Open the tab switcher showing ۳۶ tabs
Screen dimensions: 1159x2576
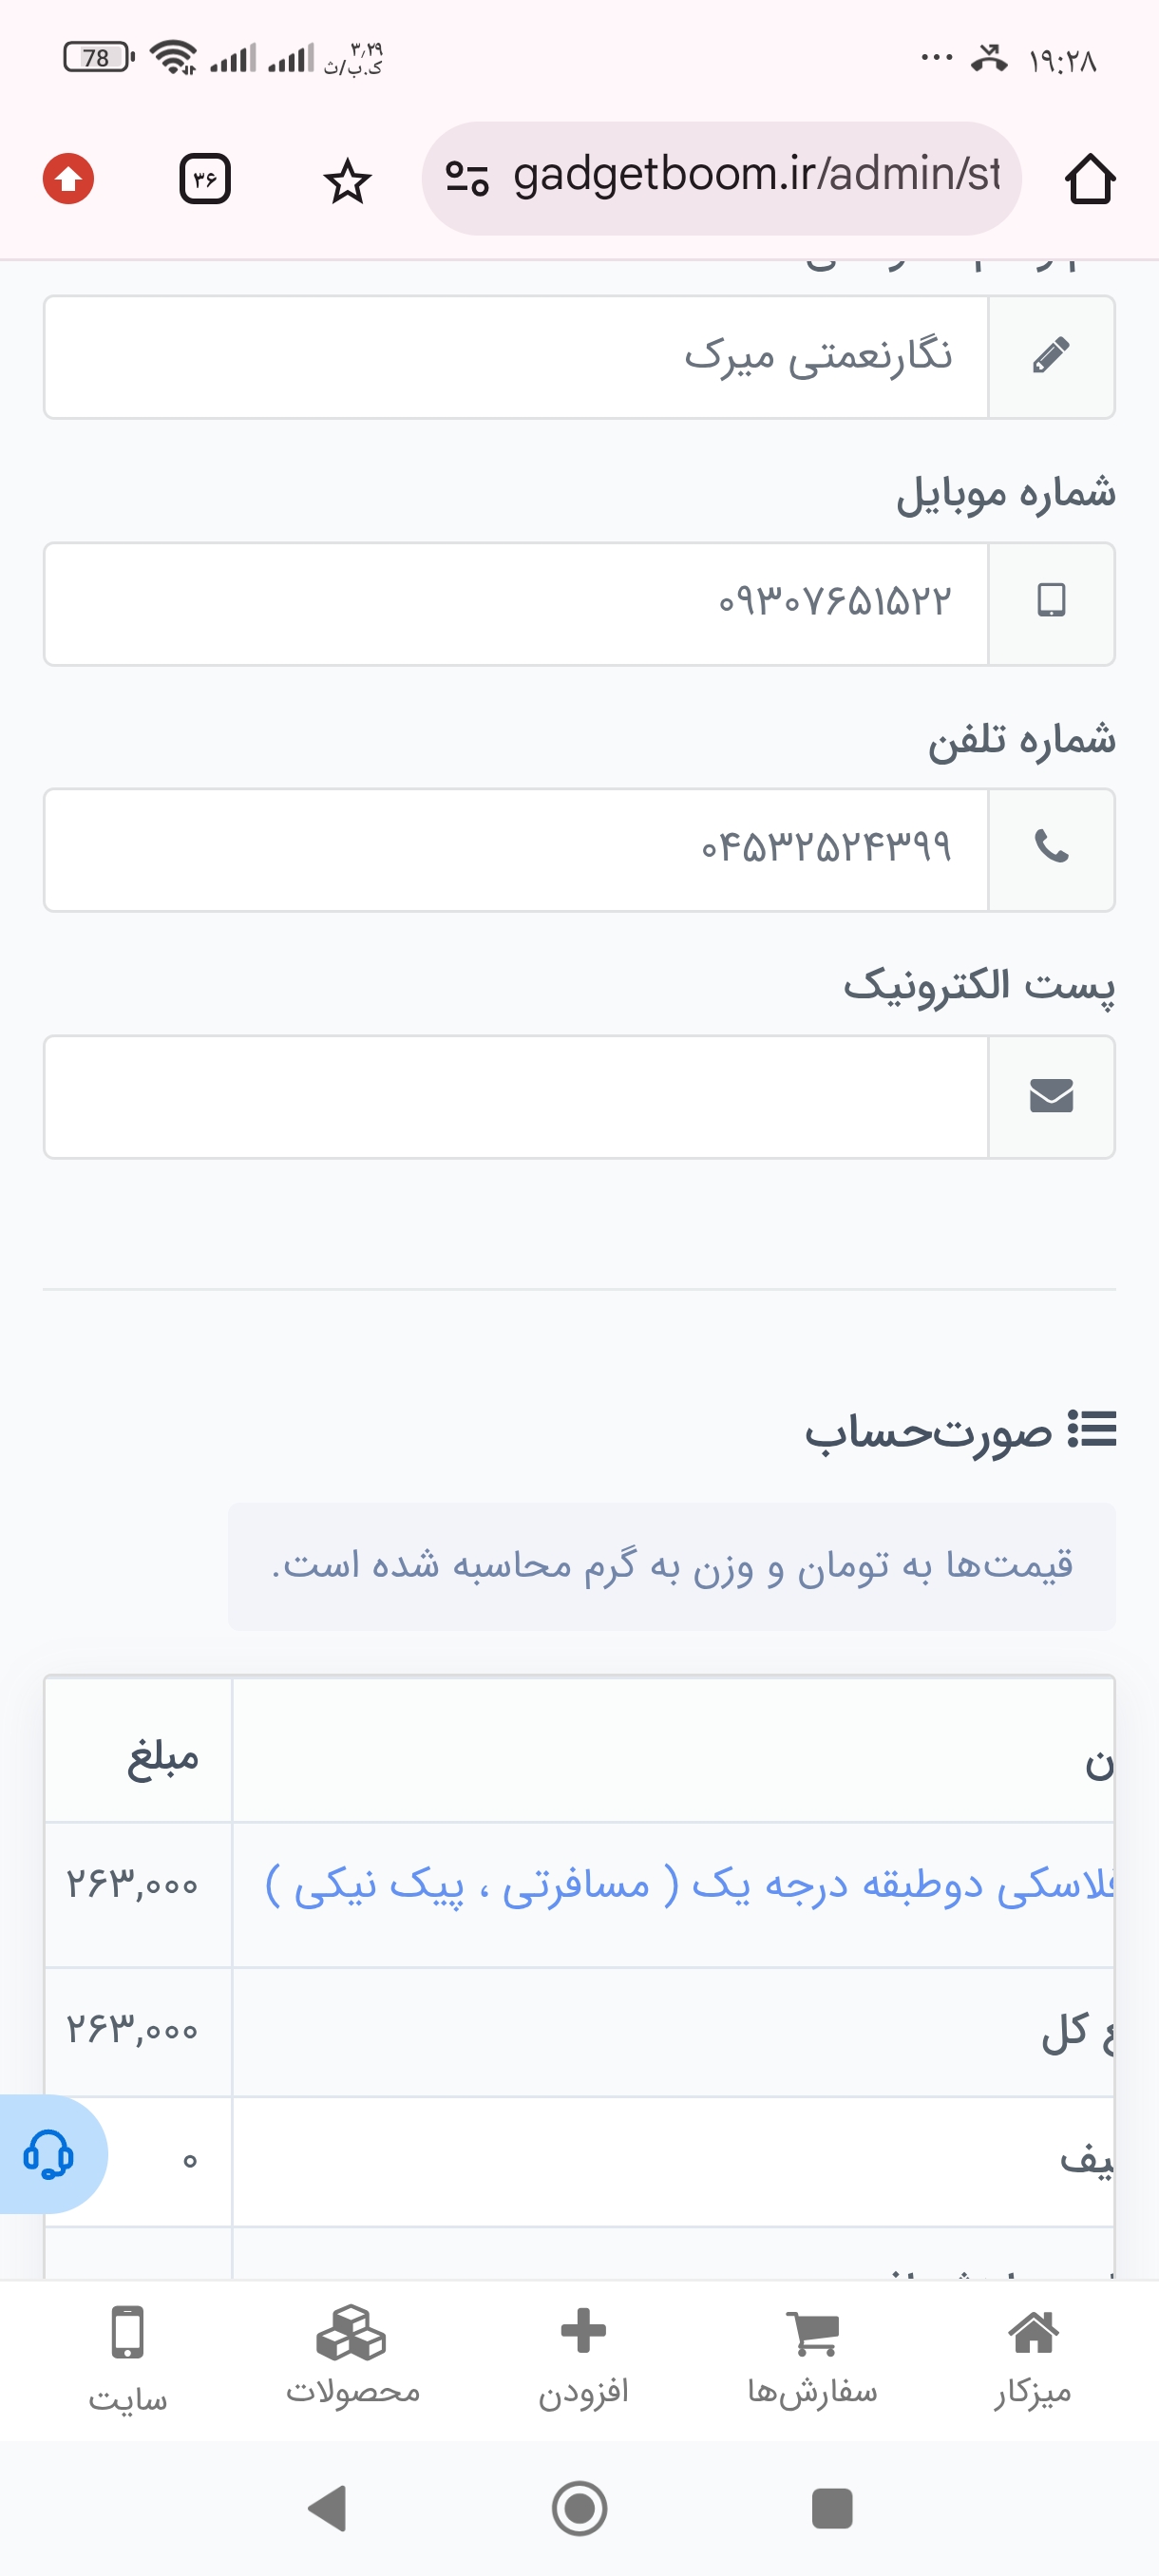click(205, 180)
